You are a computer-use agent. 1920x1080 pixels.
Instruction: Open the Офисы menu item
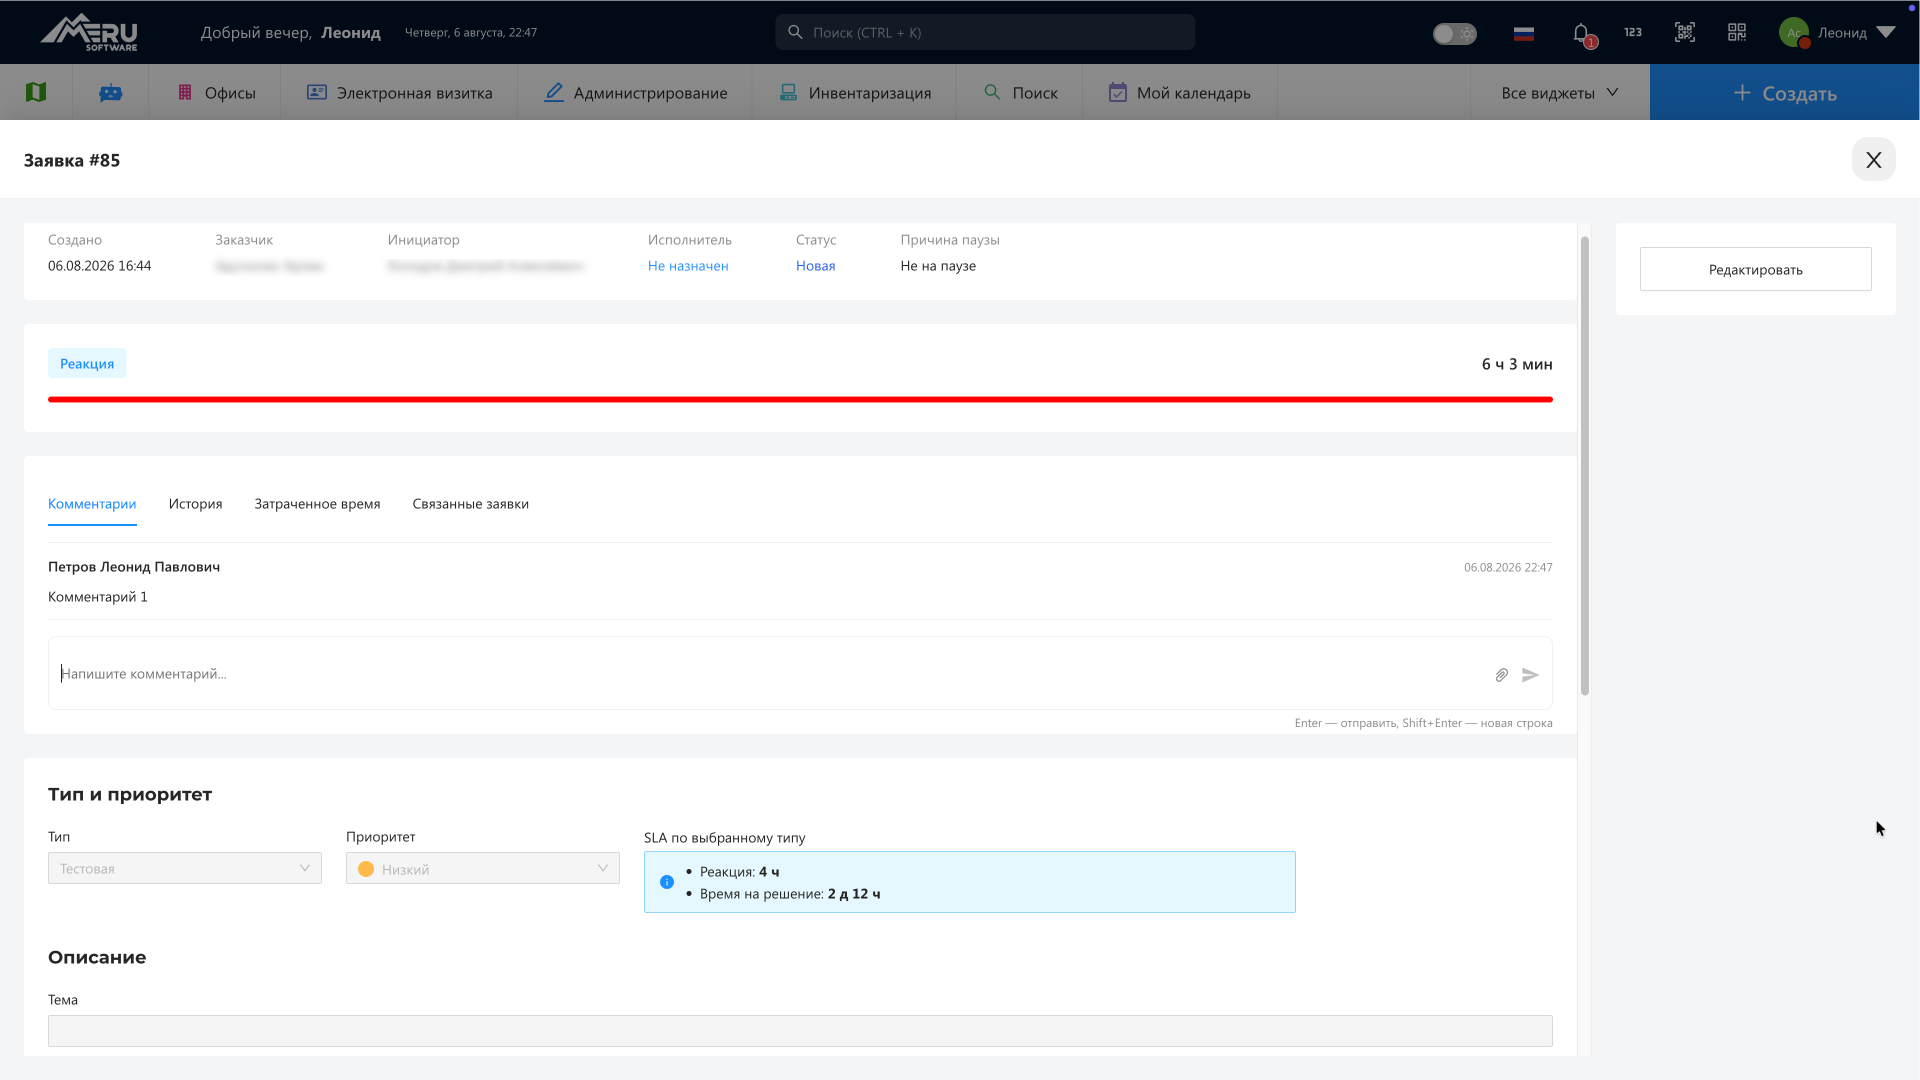[215, 92]
